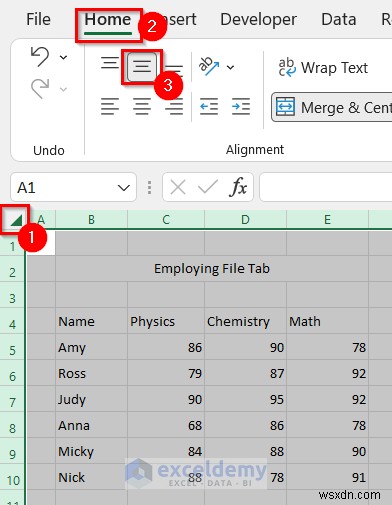Select column E header
This screenshot has height=505, width=392.
tap(327, 220)
